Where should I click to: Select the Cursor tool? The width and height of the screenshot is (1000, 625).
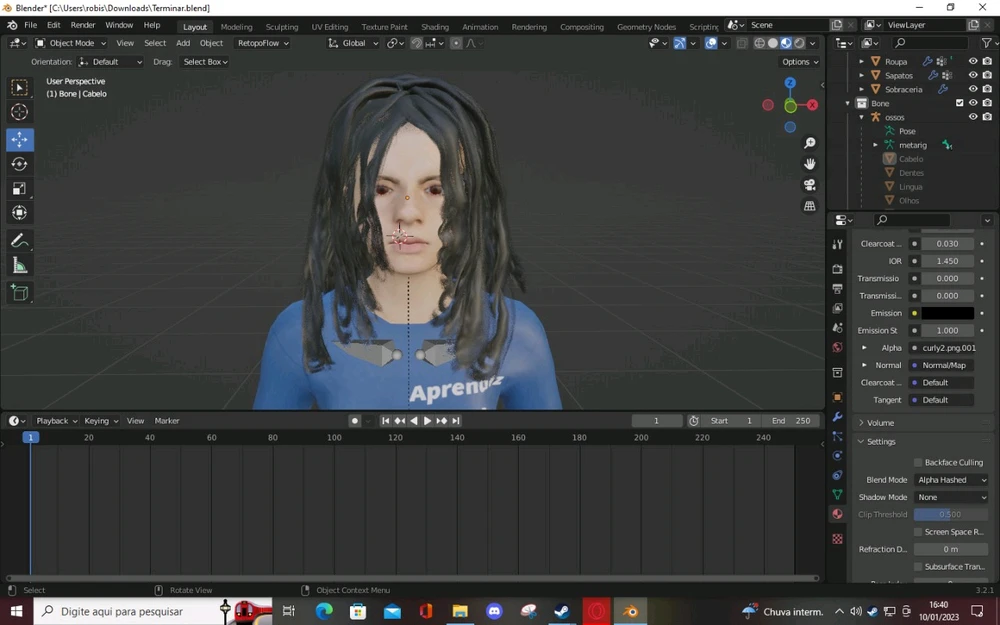point(19,112)
